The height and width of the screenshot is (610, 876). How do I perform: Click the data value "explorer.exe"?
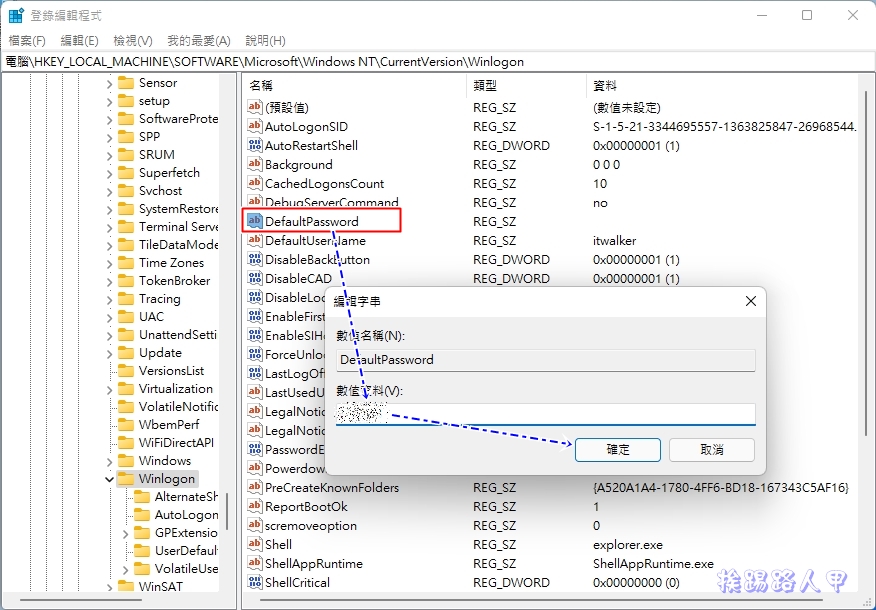coord(627,545)
